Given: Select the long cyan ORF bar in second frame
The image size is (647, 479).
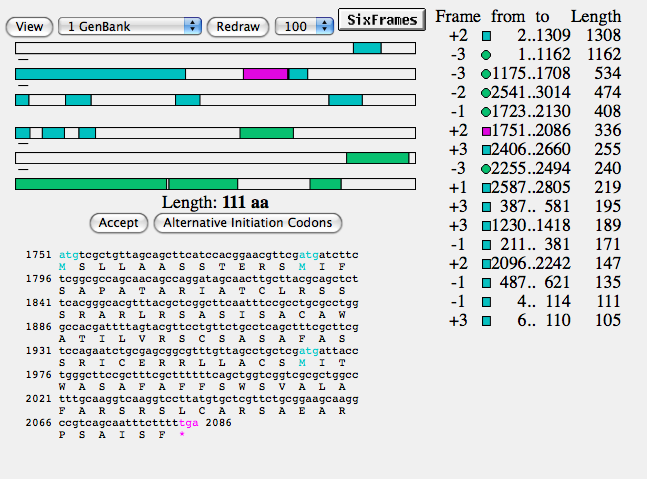Looking at the screenshot, I should pos(100,74).
